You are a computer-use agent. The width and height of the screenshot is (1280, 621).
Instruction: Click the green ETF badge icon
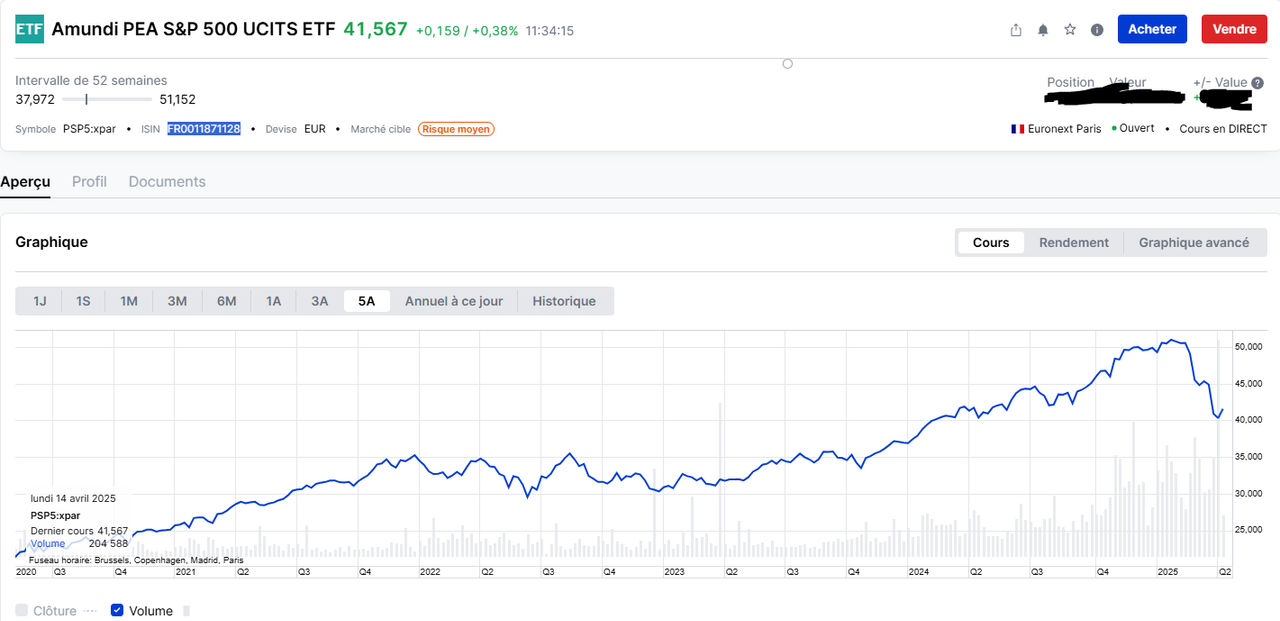tap(29, 29)
